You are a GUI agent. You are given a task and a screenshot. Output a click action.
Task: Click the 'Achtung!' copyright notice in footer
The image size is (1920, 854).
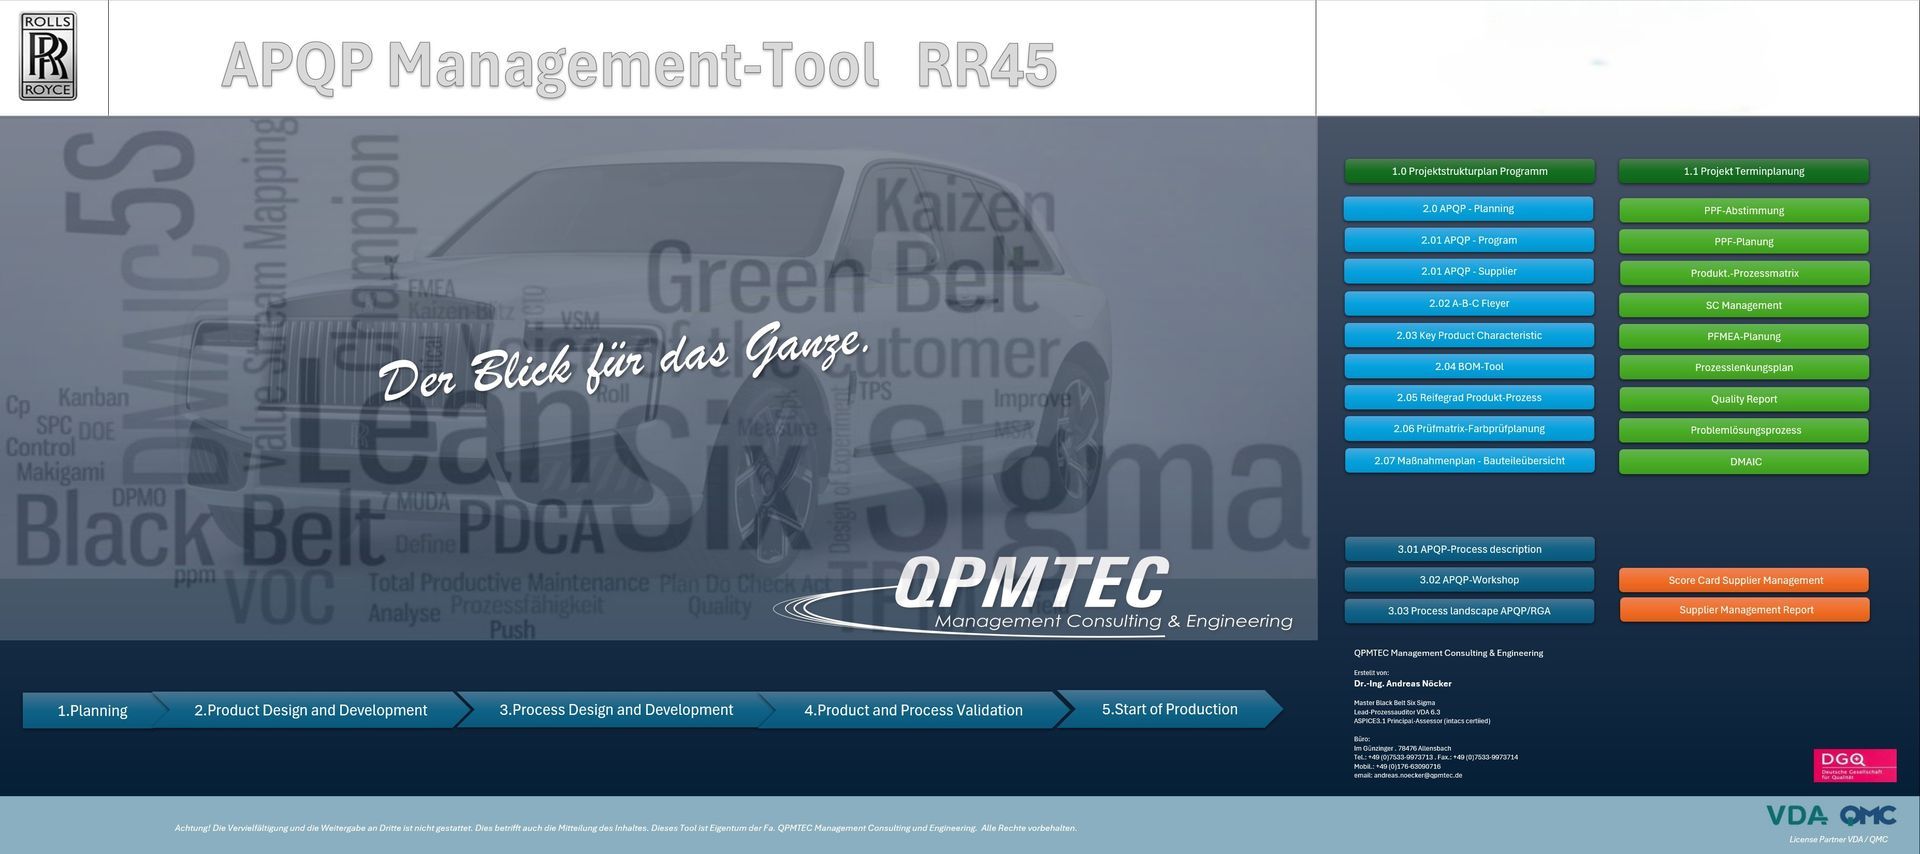tap(626, 828)
